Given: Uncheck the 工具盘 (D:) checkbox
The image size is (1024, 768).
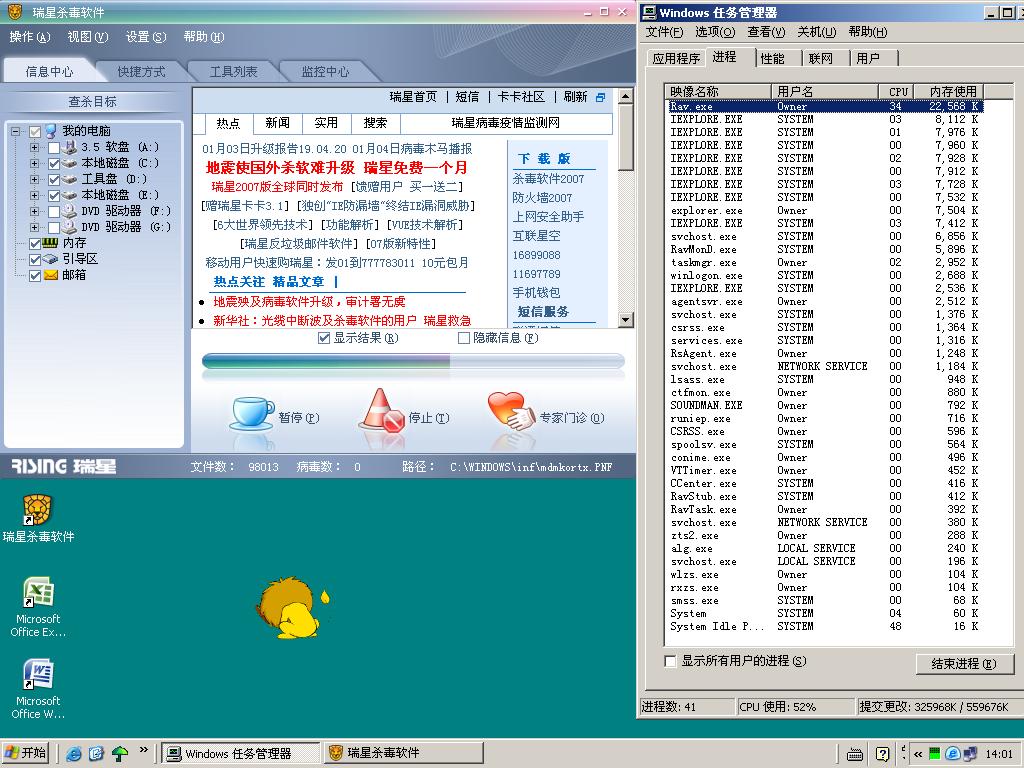Looking at the screenshot, I should coord(54,180).
